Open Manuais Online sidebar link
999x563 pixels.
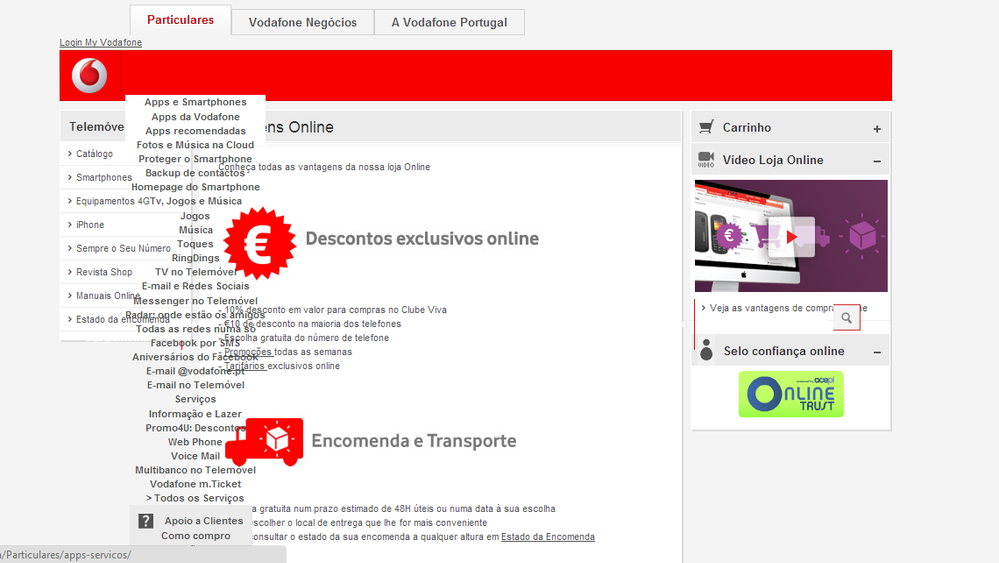point(108,296)
